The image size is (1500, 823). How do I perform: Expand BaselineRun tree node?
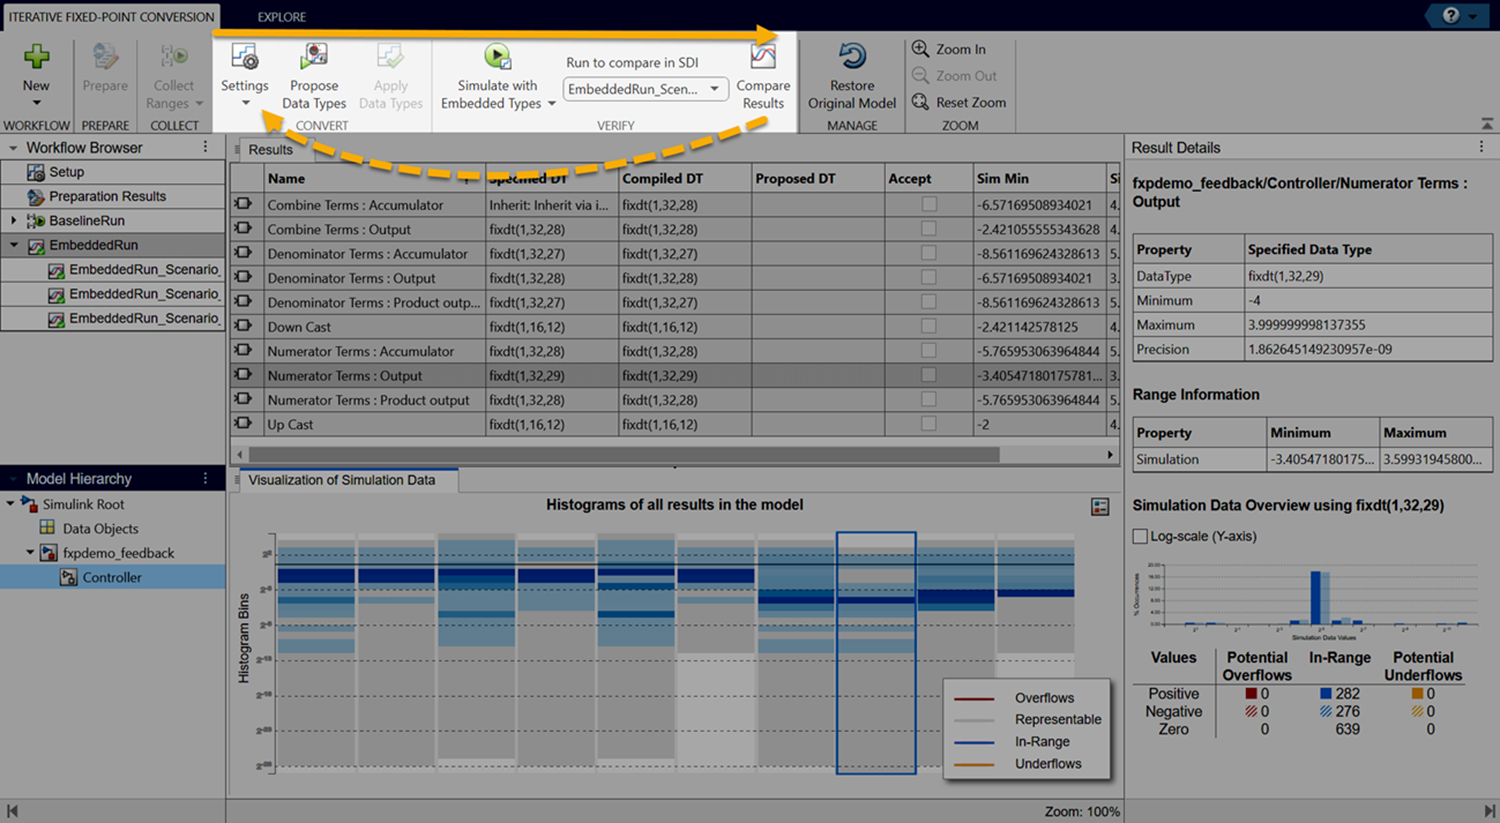click(x=14, y=220)
